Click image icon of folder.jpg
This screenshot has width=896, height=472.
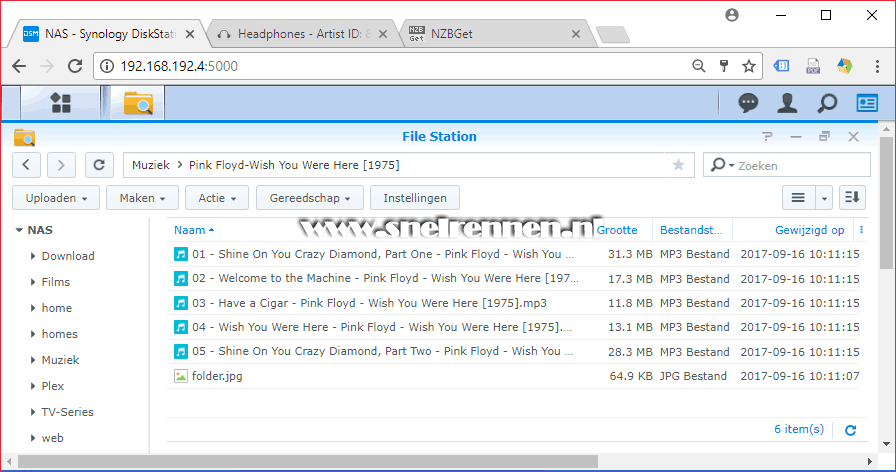pos(181,376)
